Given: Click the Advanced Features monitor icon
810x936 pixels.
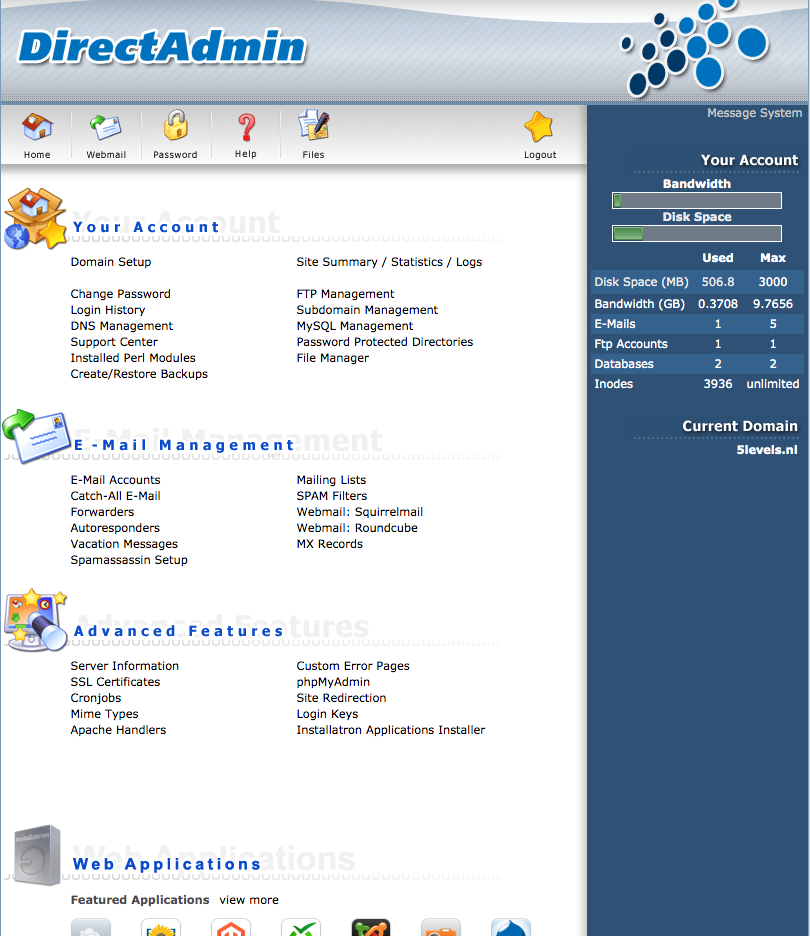Looking at the screenshot, I should coord(36,620).
